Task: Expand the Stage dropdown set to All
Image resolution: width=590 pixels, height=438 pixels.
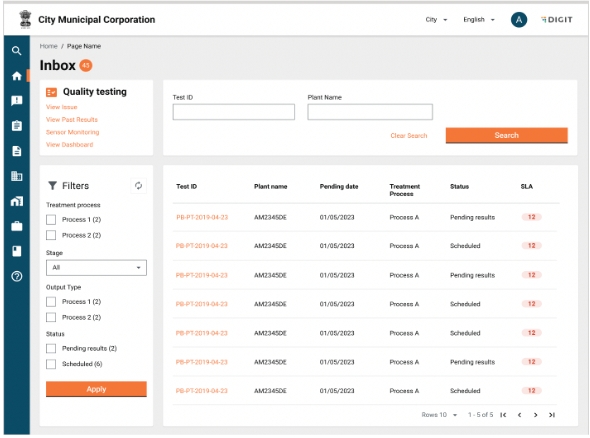Action: click(96, 268)
